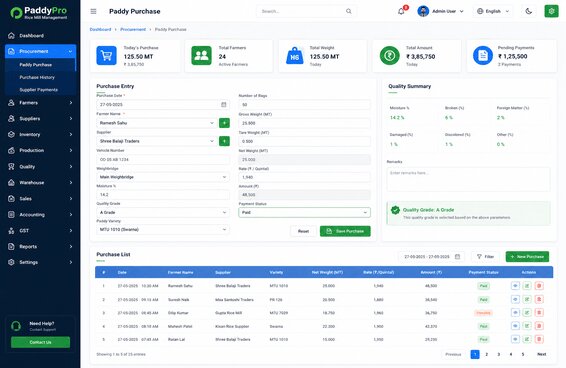Click the Vehicle Number input field

click(x=163, y=159)
